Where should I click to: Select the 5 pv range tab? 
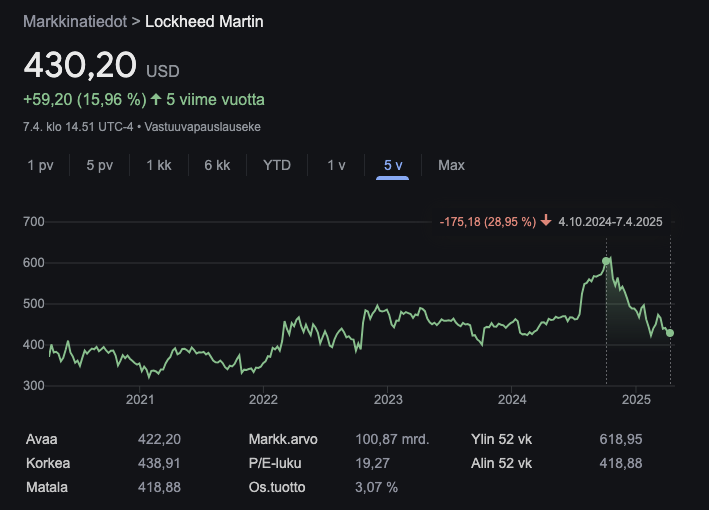[99, 165]
